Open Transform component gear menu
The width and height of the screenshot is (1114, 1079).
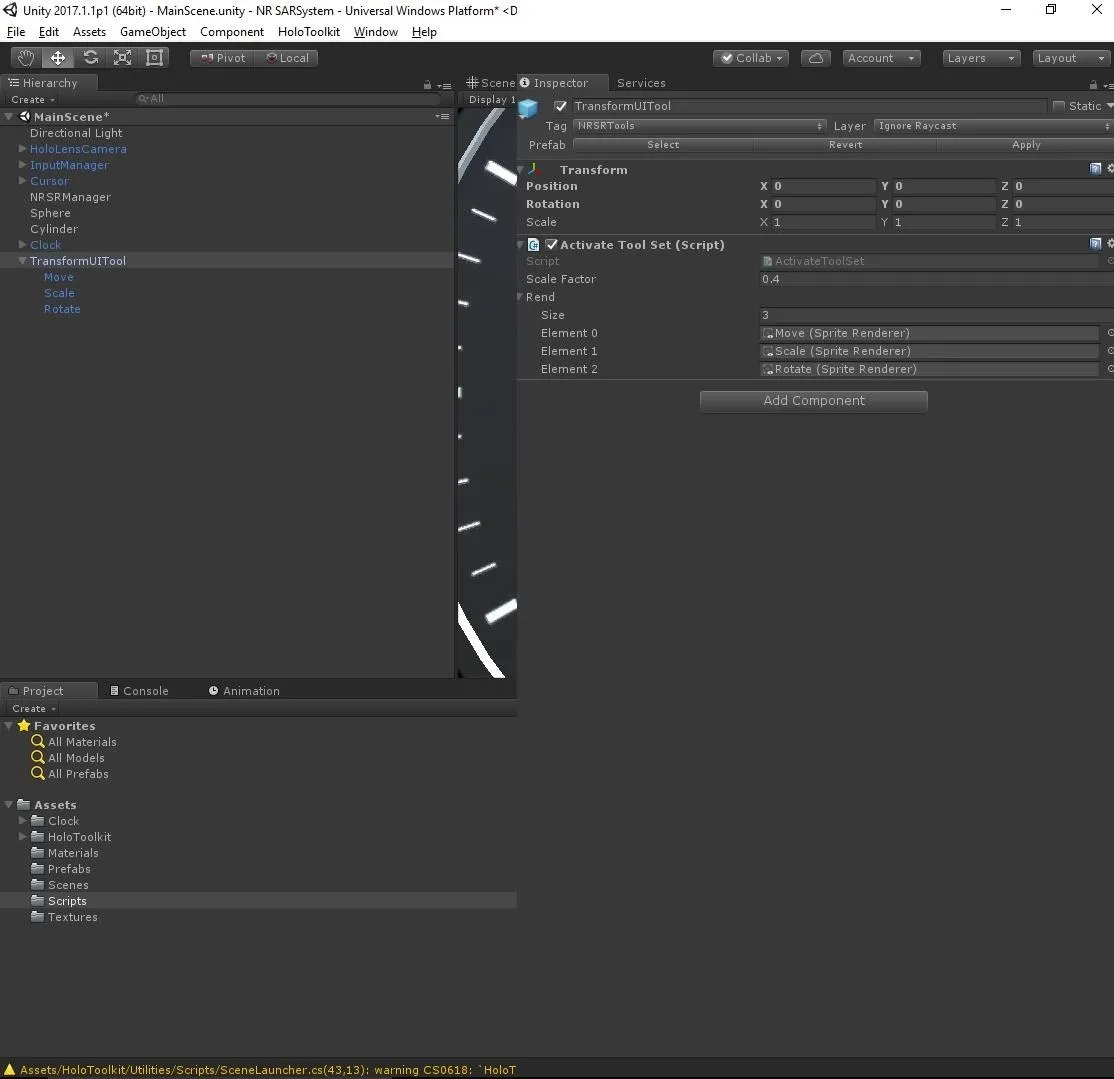point(1110,168)
